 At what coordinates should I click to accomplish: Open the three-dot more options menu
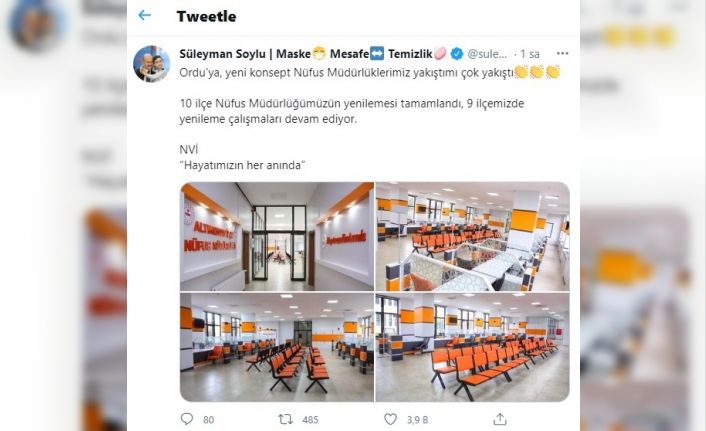tap(562, 53)
